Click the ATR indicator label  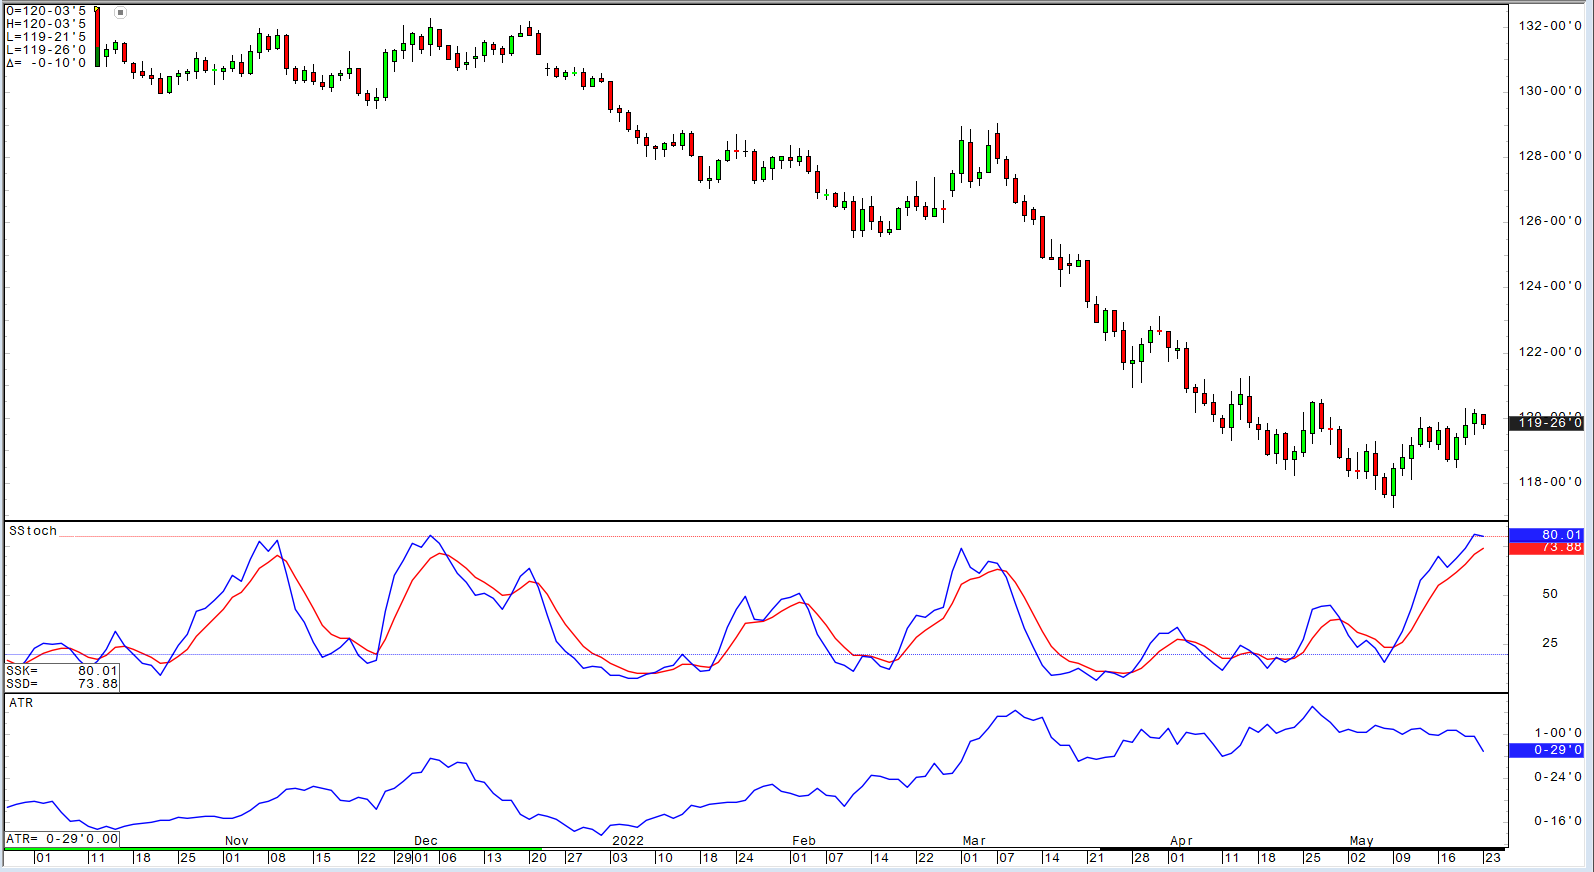(21, 703)
